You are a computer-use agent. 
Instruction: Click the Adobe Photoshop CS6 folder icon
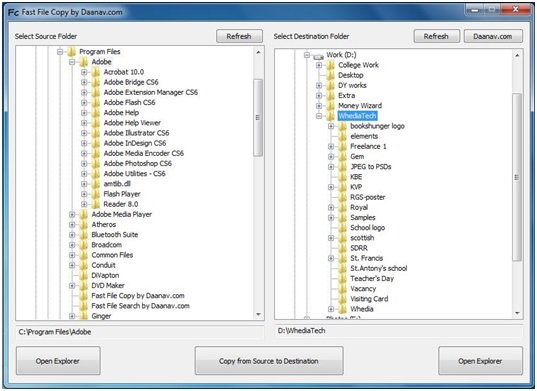coord(96,163)
